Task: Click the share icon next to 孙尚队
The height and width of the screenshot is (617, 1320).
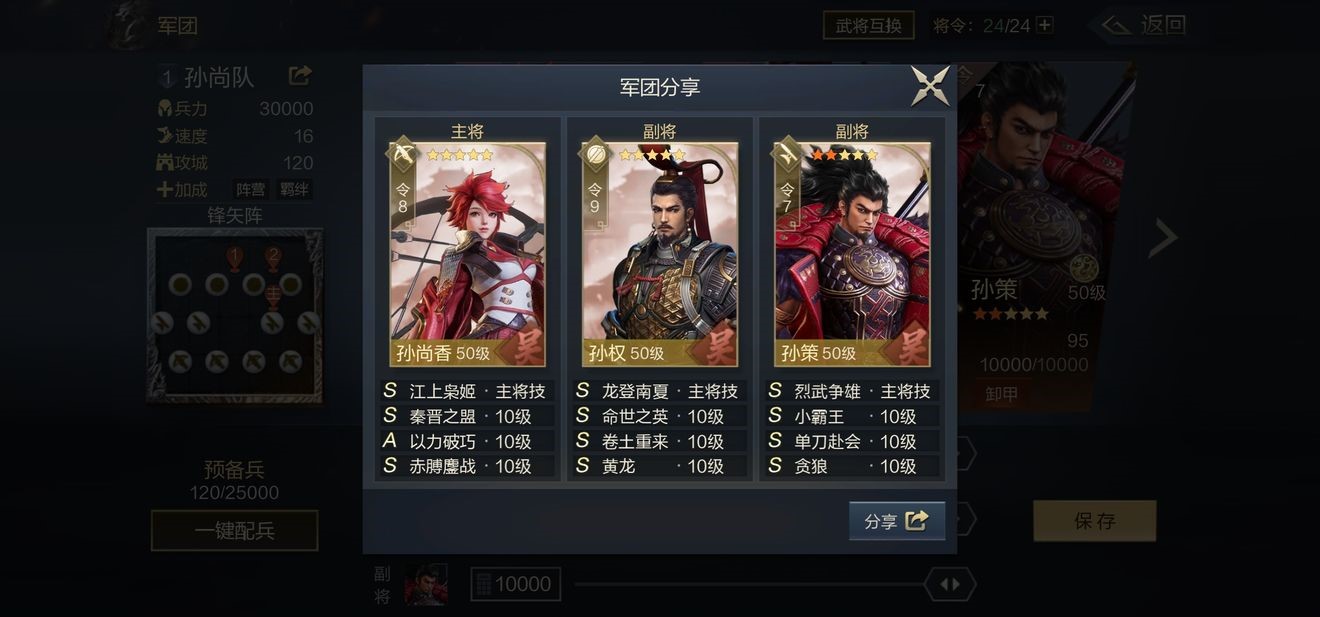Action: [x=300, y=76]
